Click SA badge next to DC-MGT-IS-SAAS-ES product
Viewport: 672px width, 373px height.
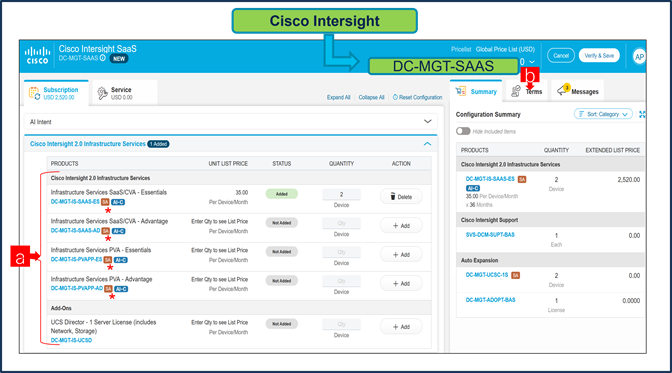(105, 202)
